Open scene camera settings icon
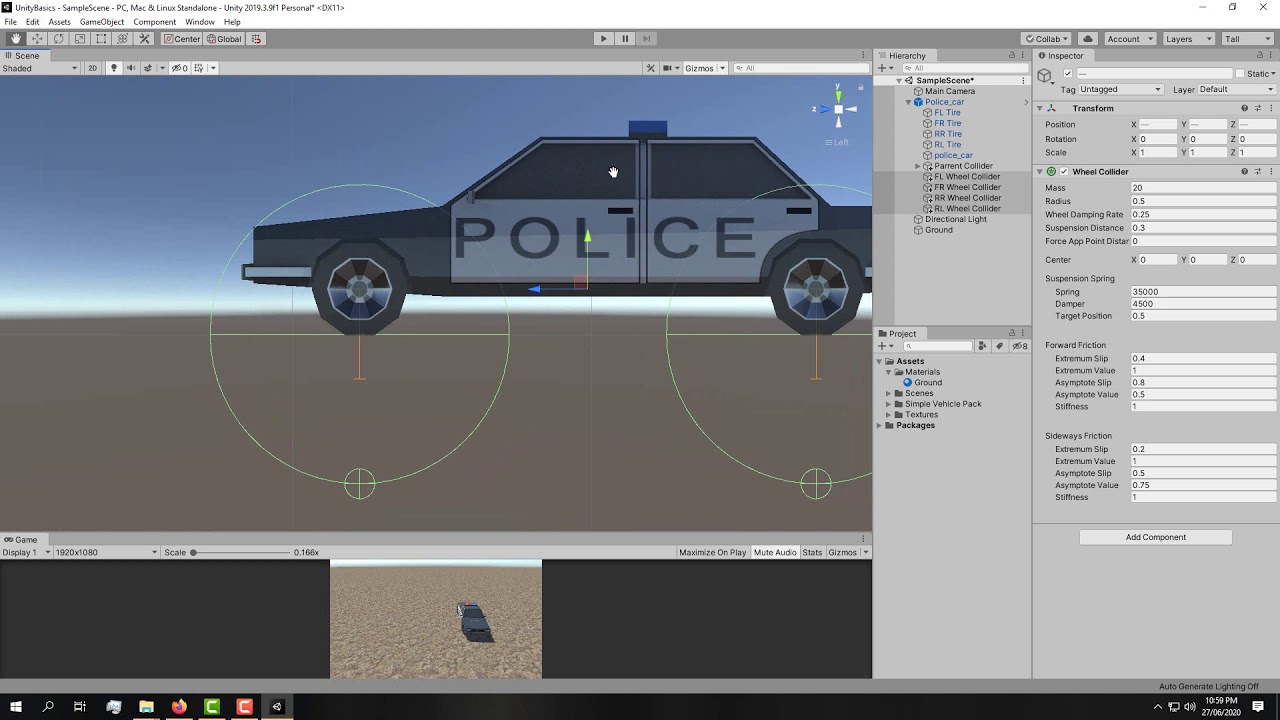1280x720 pixels. (666, 68)
